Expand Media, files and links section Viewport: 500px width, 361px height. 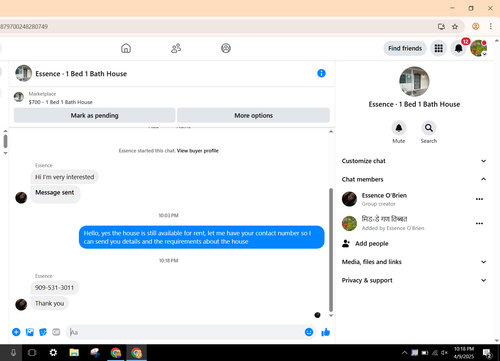click(414, 262)
